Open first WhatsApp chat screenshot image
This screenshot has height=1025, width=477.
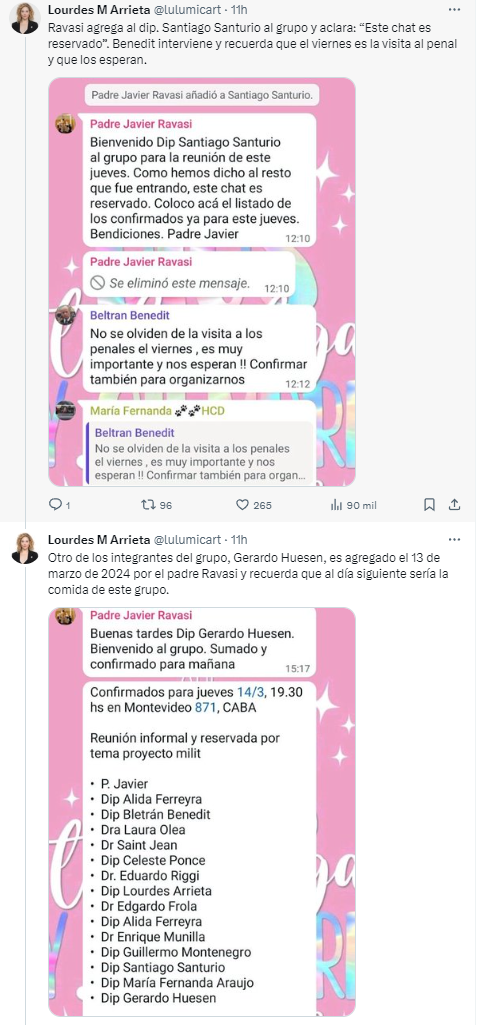coord(202,282)
